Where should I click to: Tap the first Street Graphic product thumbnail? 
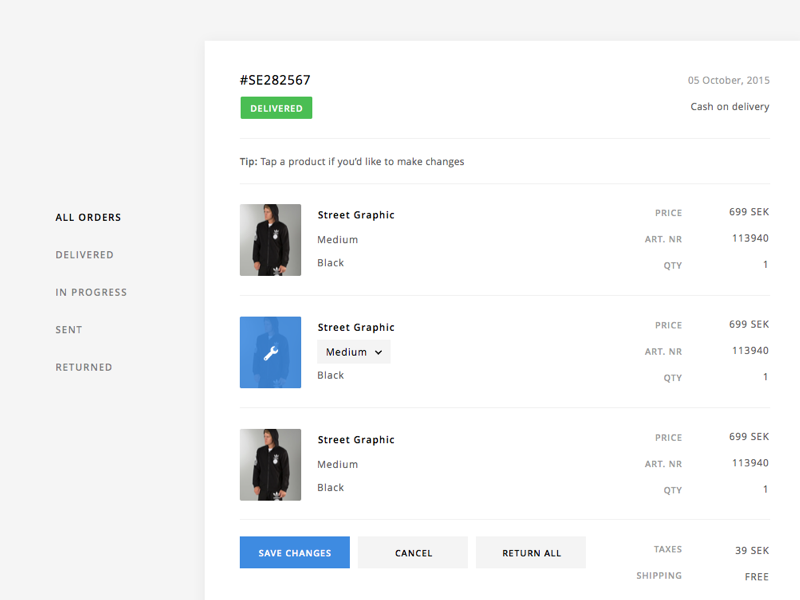point(270,240)
